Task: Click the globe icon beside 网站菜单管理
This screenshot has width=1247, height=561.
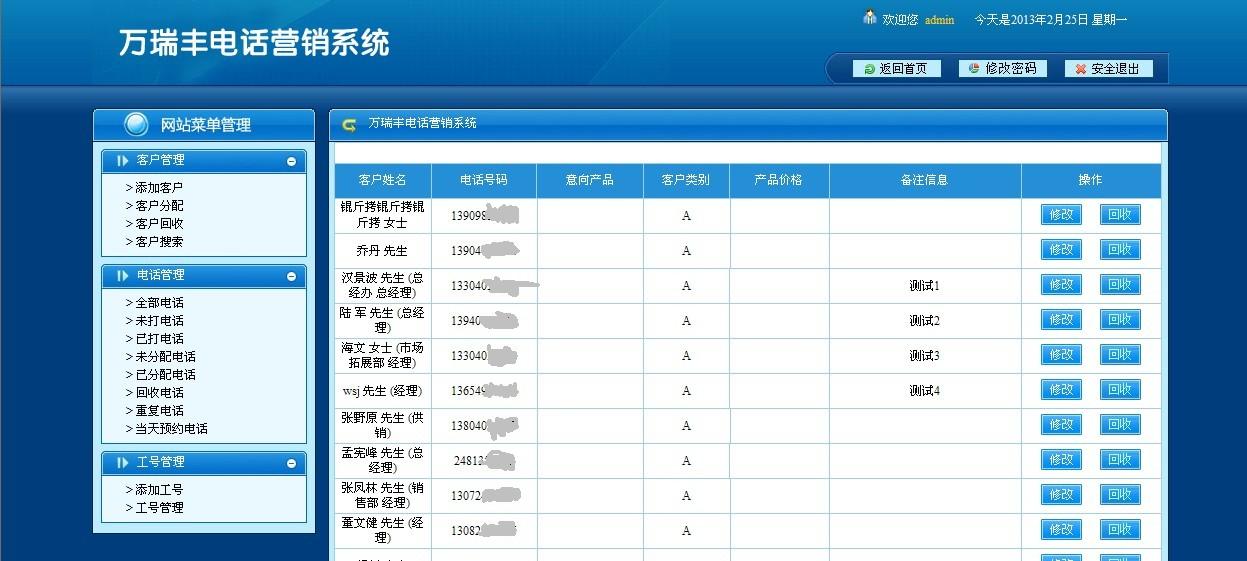Action: point(136,125)
